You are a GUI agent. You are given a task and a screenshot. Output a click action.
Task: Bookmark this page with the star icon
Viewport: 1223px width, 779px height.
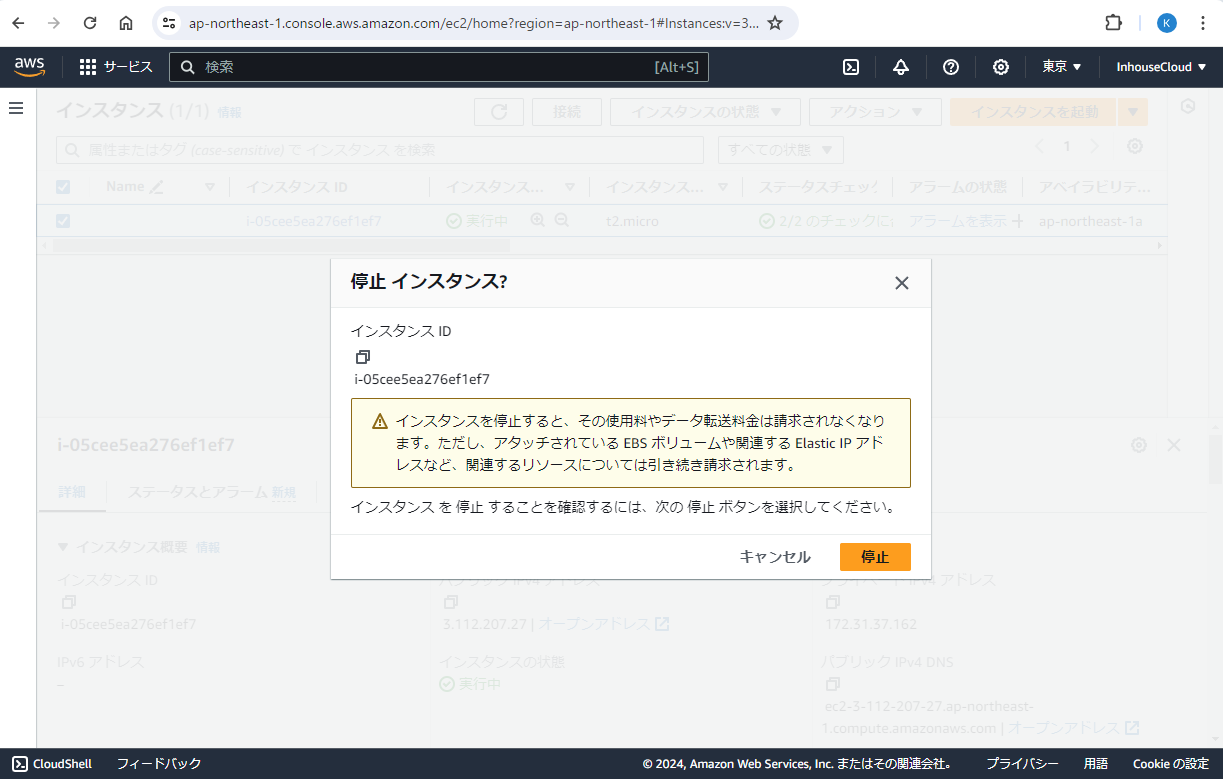[x=775, y=23]
